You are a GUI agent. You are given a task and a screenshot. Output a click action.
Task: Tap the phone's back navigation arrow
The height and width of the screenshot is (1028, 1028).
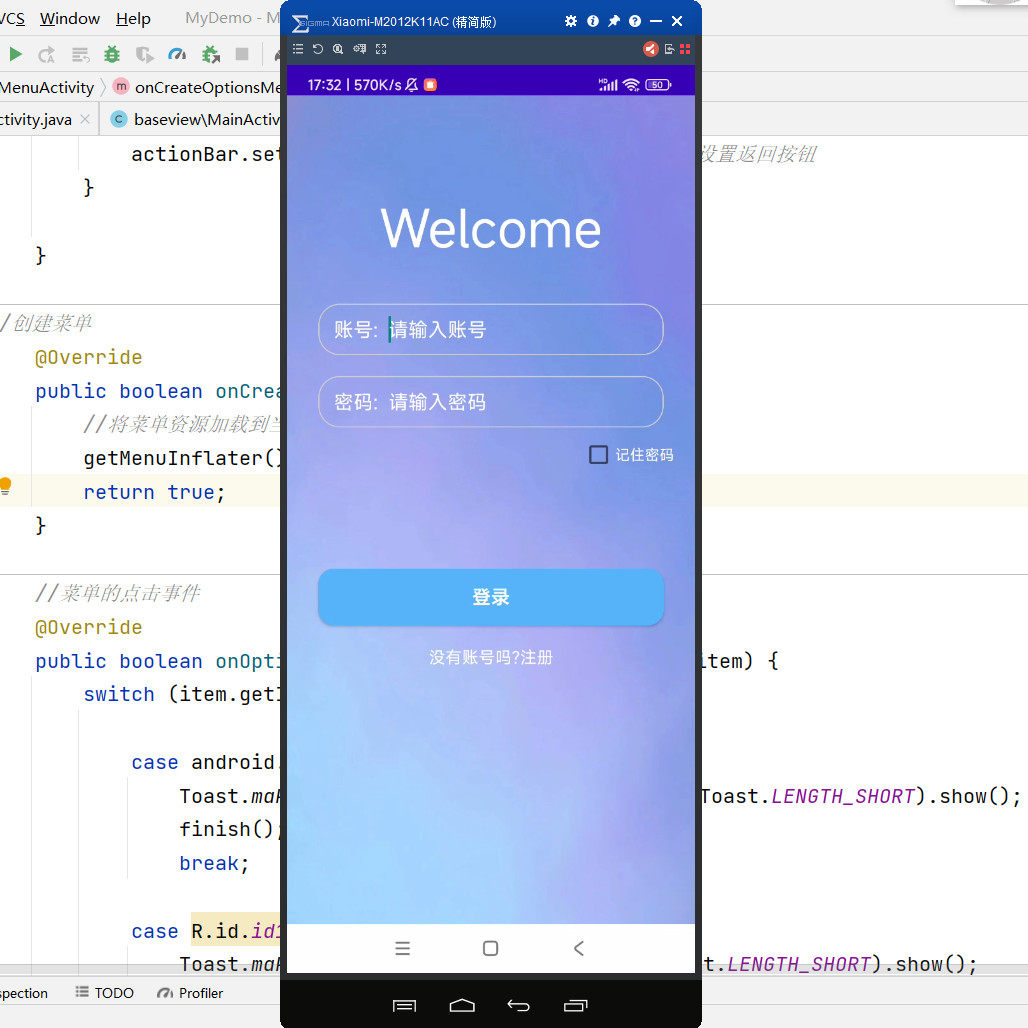tap(577, 948)
